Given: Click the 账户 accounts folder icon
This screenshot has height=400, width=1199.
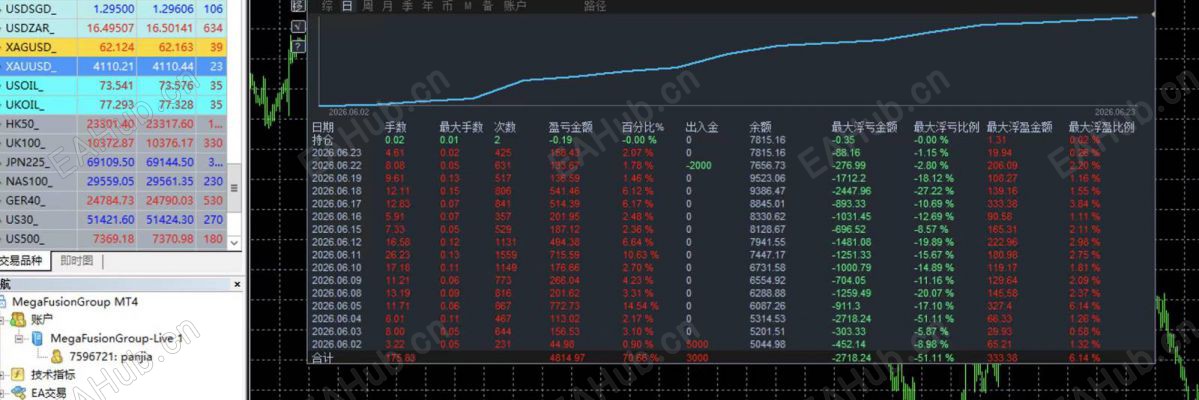Looking at the screenshot, I should (17, 320).
